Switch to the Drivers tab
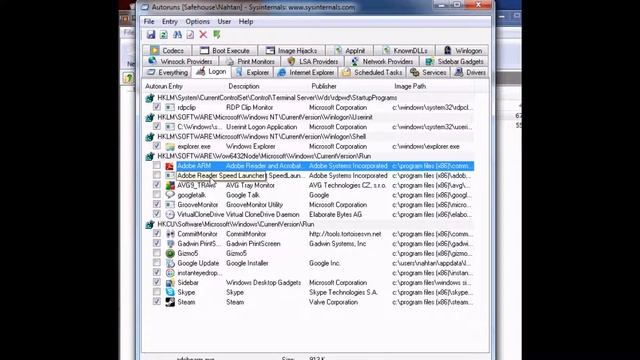The width and height of the screenshot is (640, 360). coord(471,73)
